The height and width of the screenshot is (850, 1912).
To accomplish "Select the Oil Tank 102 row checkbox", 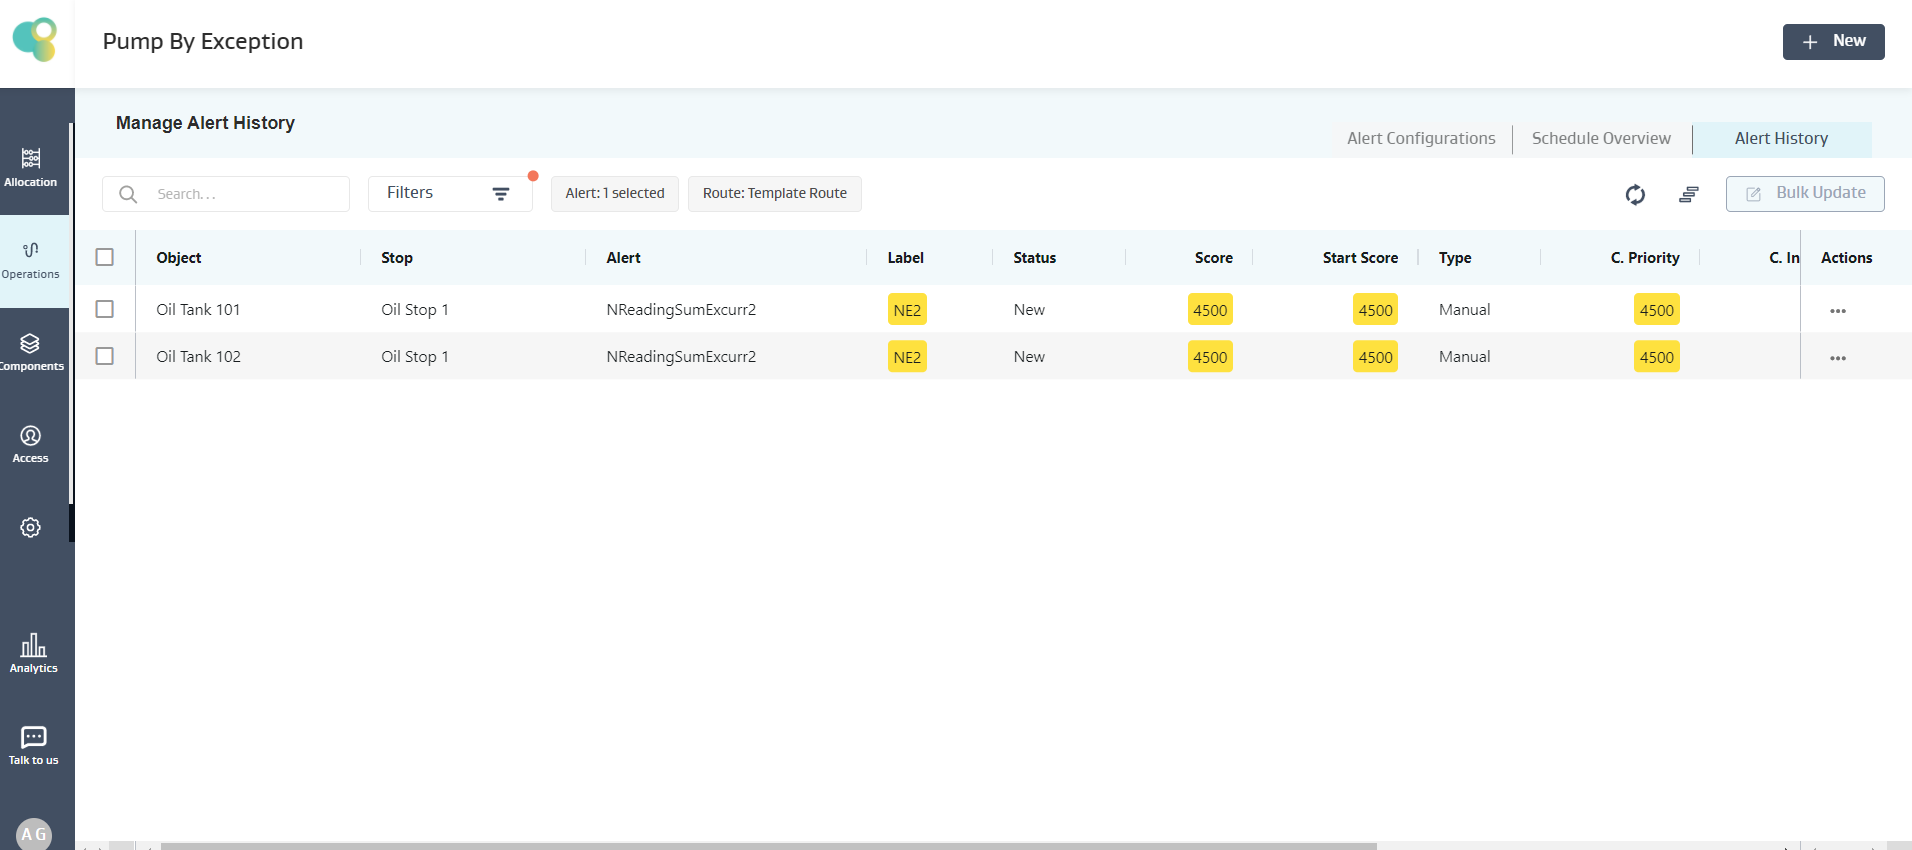I will pos(105,356).
